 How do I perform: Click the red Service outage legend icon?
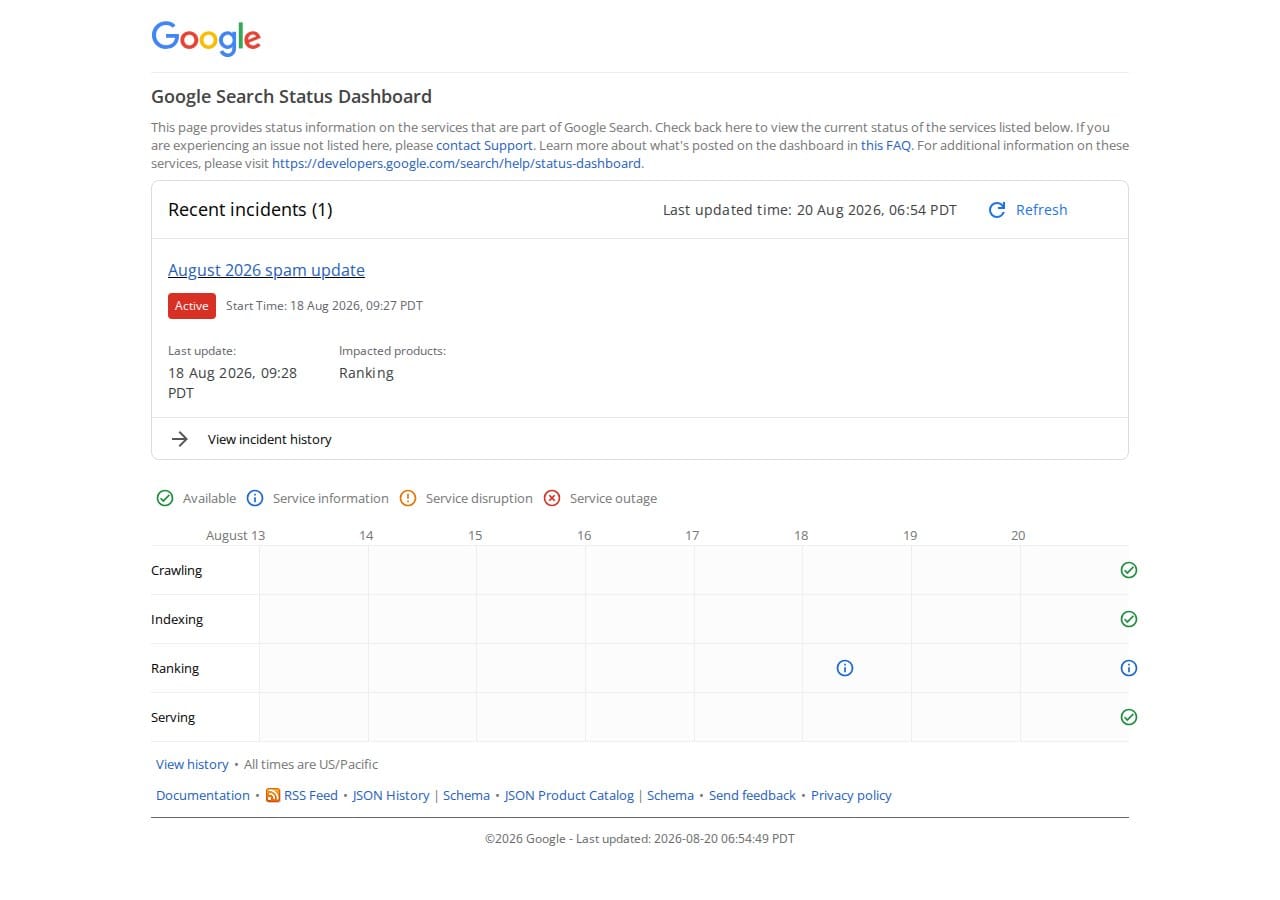pos(552,498)
